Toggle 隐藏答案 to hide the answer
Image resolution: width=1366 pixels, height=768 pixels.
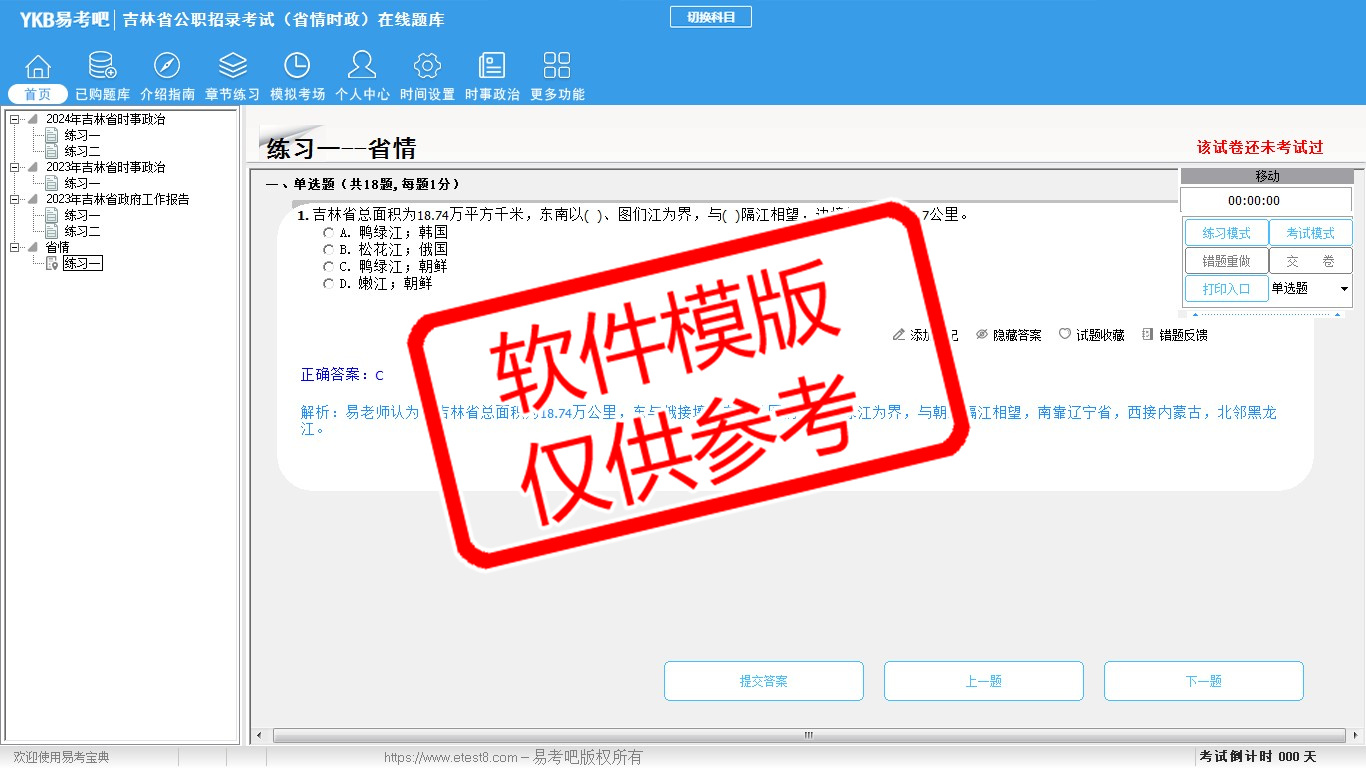click(1008, 335)
